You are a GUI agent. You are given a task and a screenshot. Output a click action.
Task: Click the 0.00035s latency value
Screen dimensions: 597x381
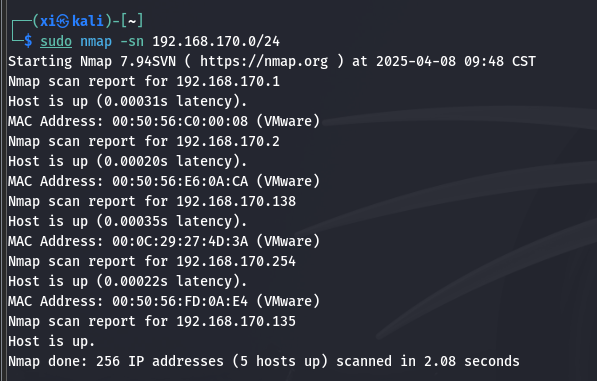coord(136,221)
